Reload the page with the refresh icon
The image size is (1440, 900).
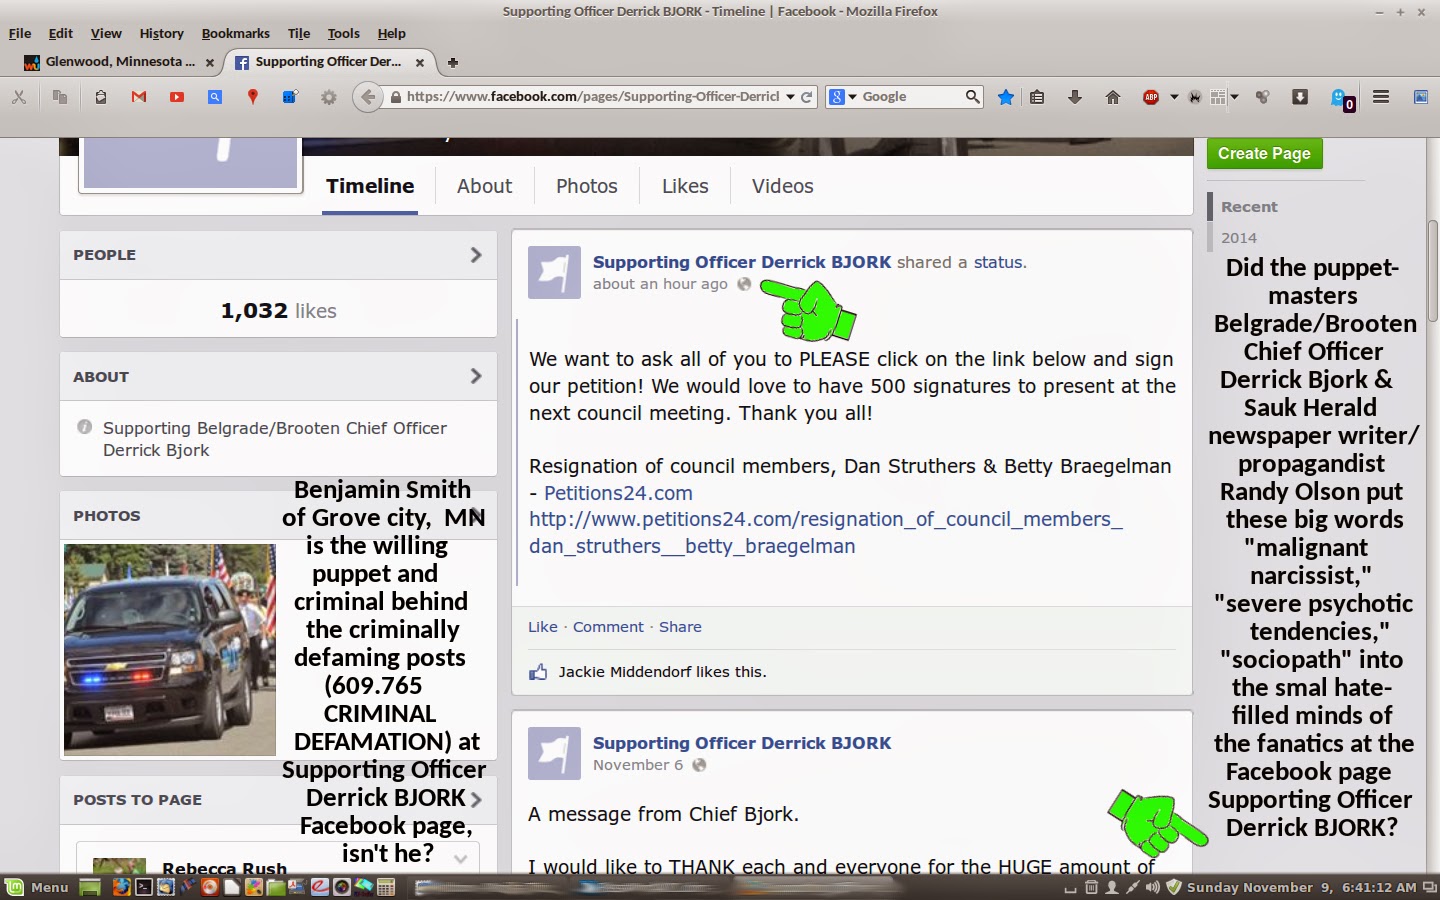807,97
